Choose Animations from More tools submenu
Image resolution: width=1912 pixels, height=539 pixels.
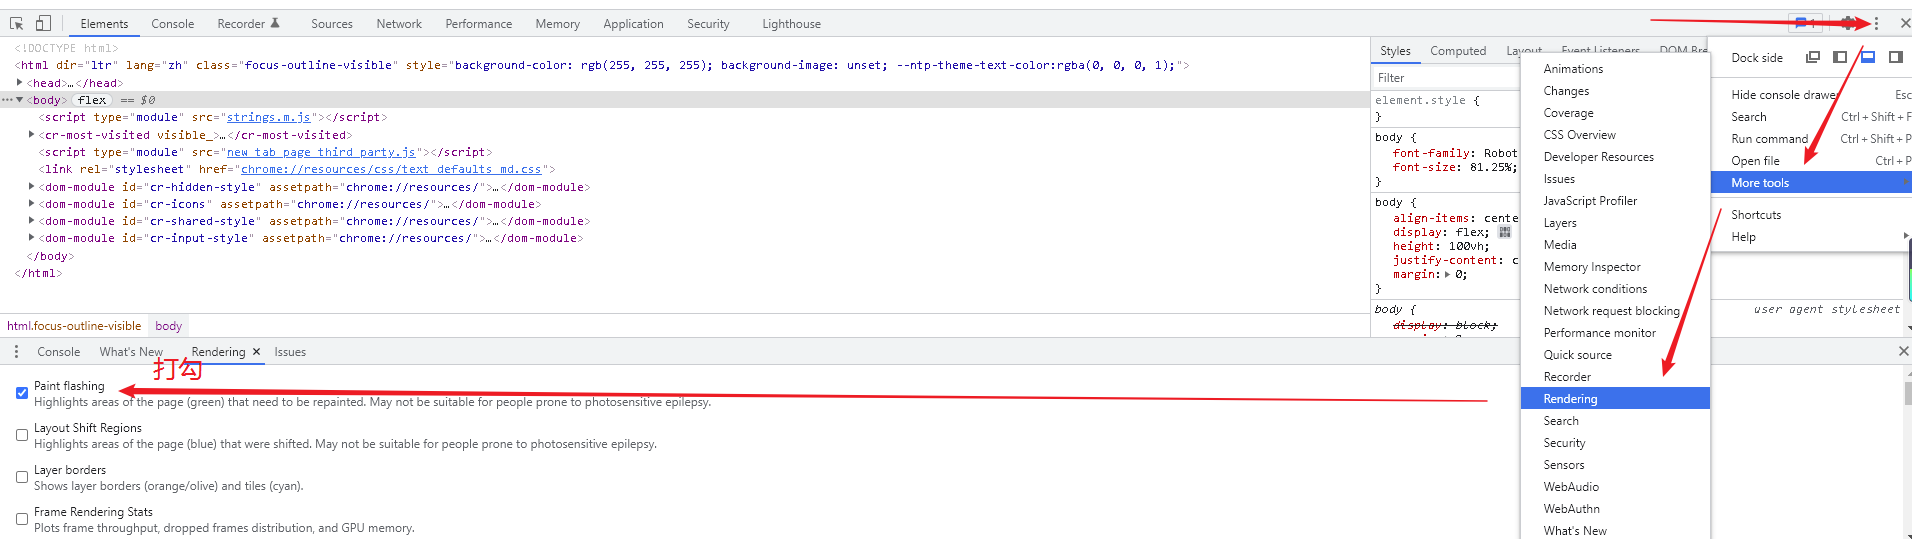pyautogui.click(x=1615, y=69)
